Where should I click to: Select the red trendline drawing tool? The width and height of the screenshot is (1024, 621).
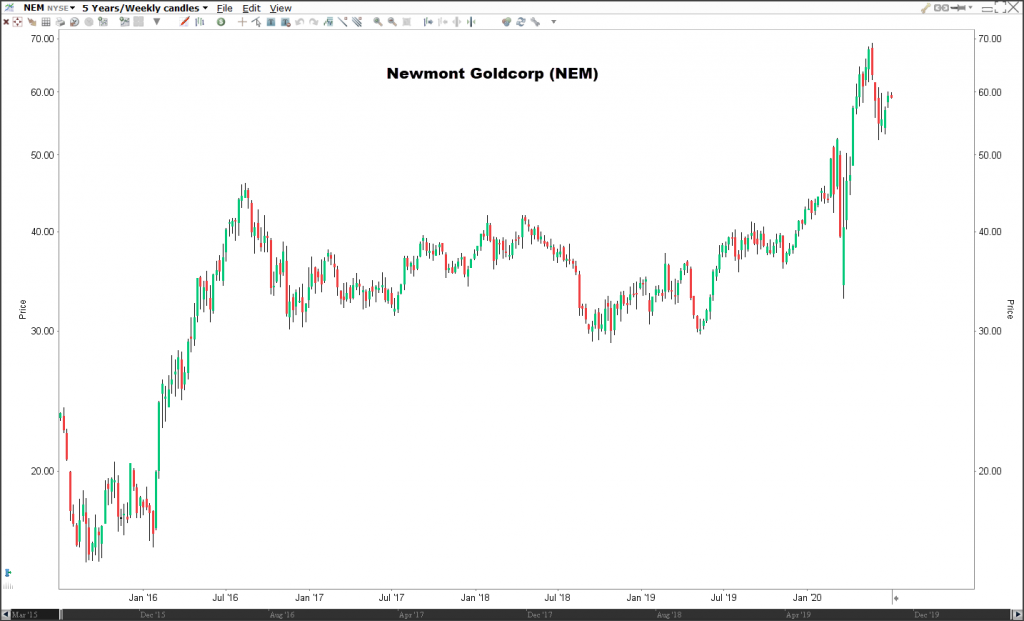184,22
